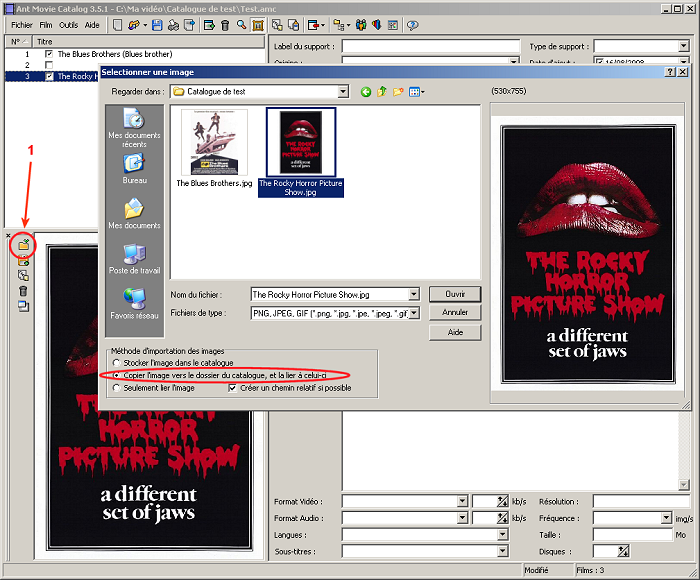Open Favoris réseau in places bar

134,304
